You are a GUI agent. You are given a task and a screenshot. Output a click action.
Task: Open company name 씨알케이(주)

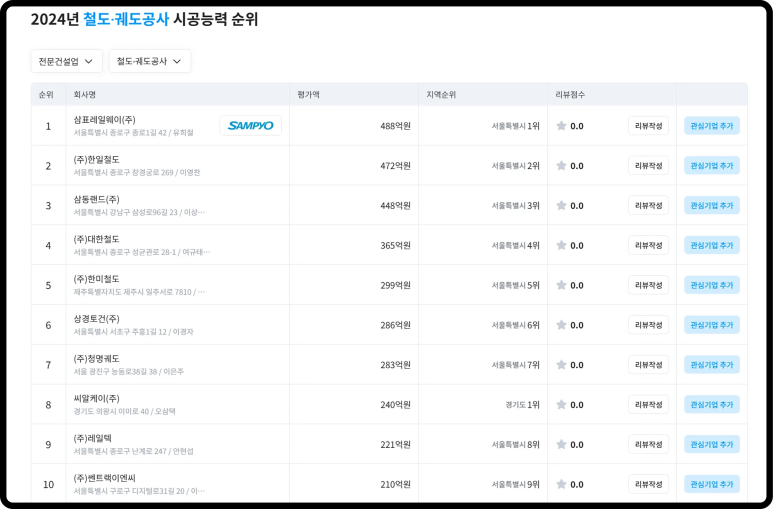click(96, 399)
